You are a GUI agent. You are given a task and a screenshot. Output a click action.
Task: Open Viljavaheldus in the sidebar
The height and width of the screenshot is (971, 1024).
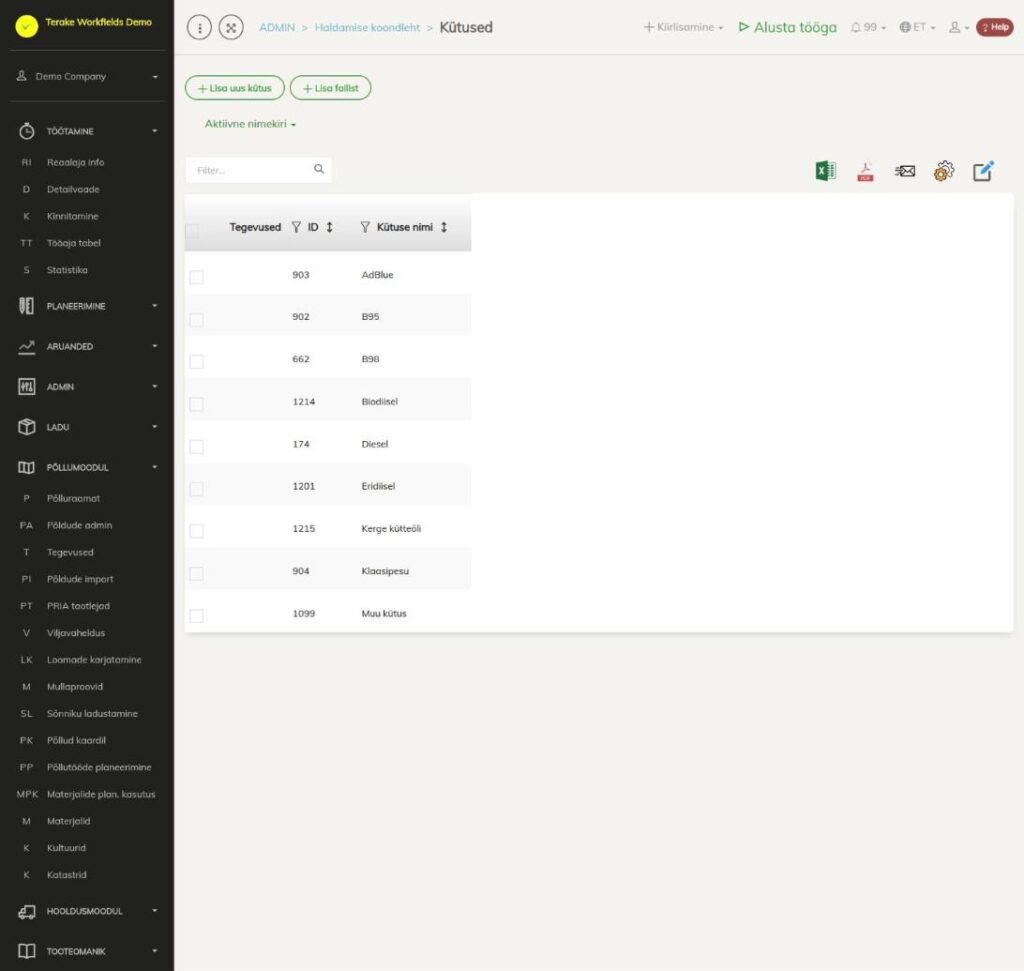coord(76,633)
